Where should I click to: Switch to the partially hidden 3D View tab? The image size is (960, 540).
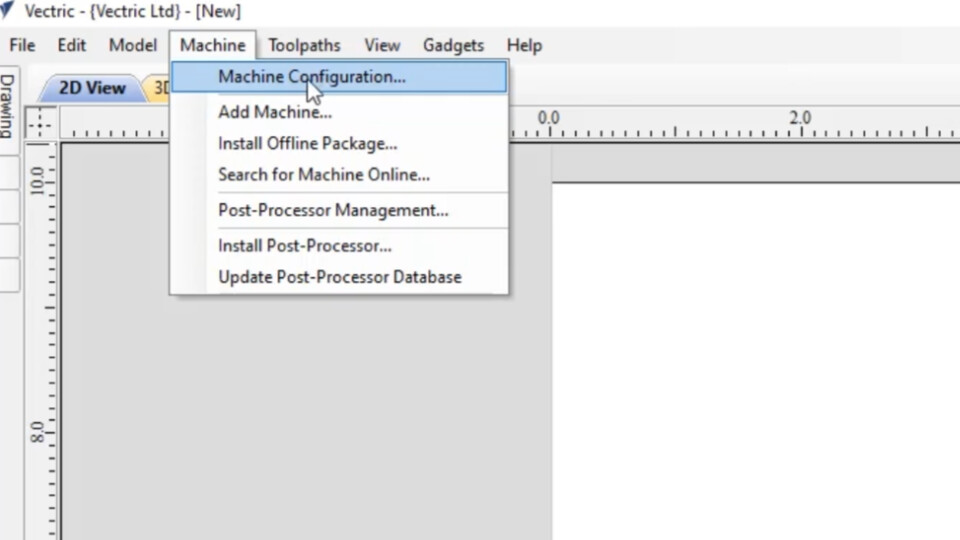pos(160,88)
